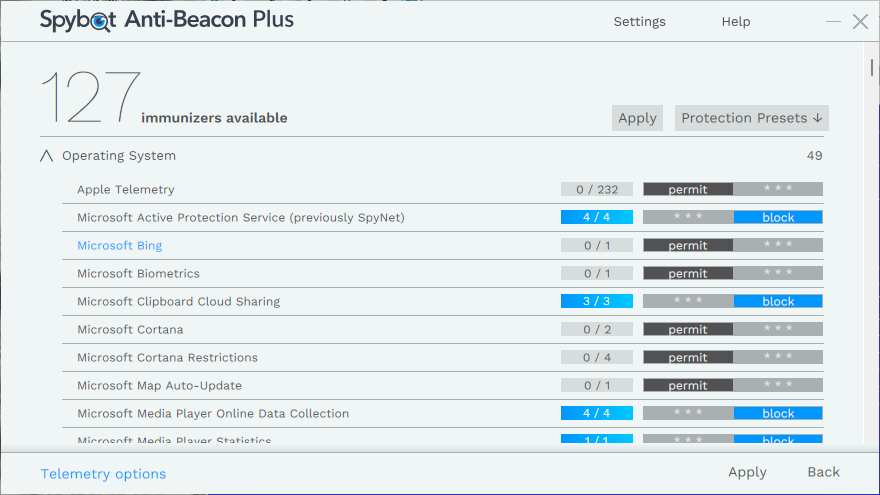Switch Microsoft Cortana to block
The image size is (880, 495).
778,329
